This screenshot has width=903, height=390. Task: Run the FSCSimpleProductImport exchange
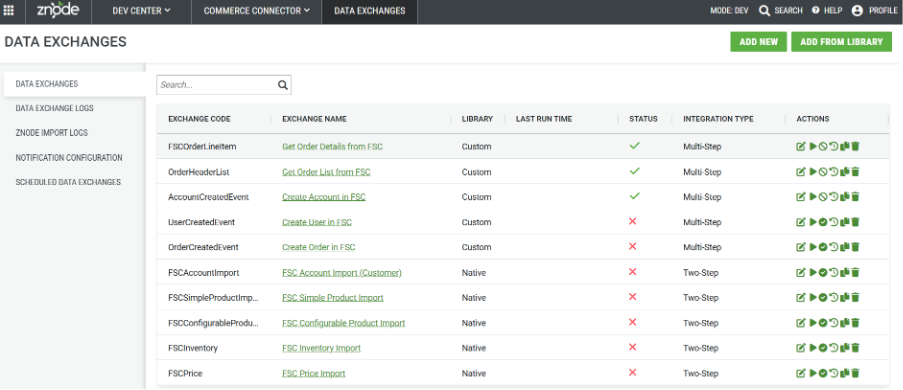(x=813, y=298)
